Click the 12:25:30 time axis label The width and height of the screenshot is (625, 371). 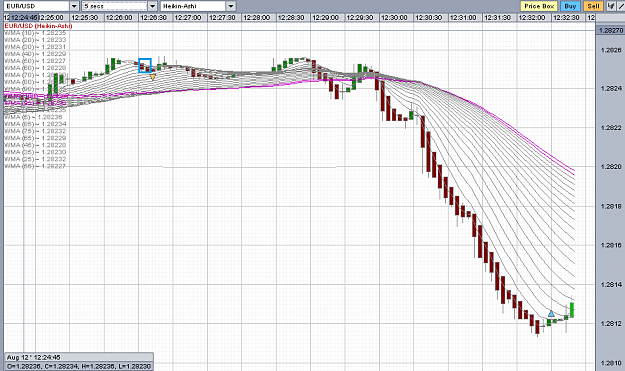pos(85,18)
